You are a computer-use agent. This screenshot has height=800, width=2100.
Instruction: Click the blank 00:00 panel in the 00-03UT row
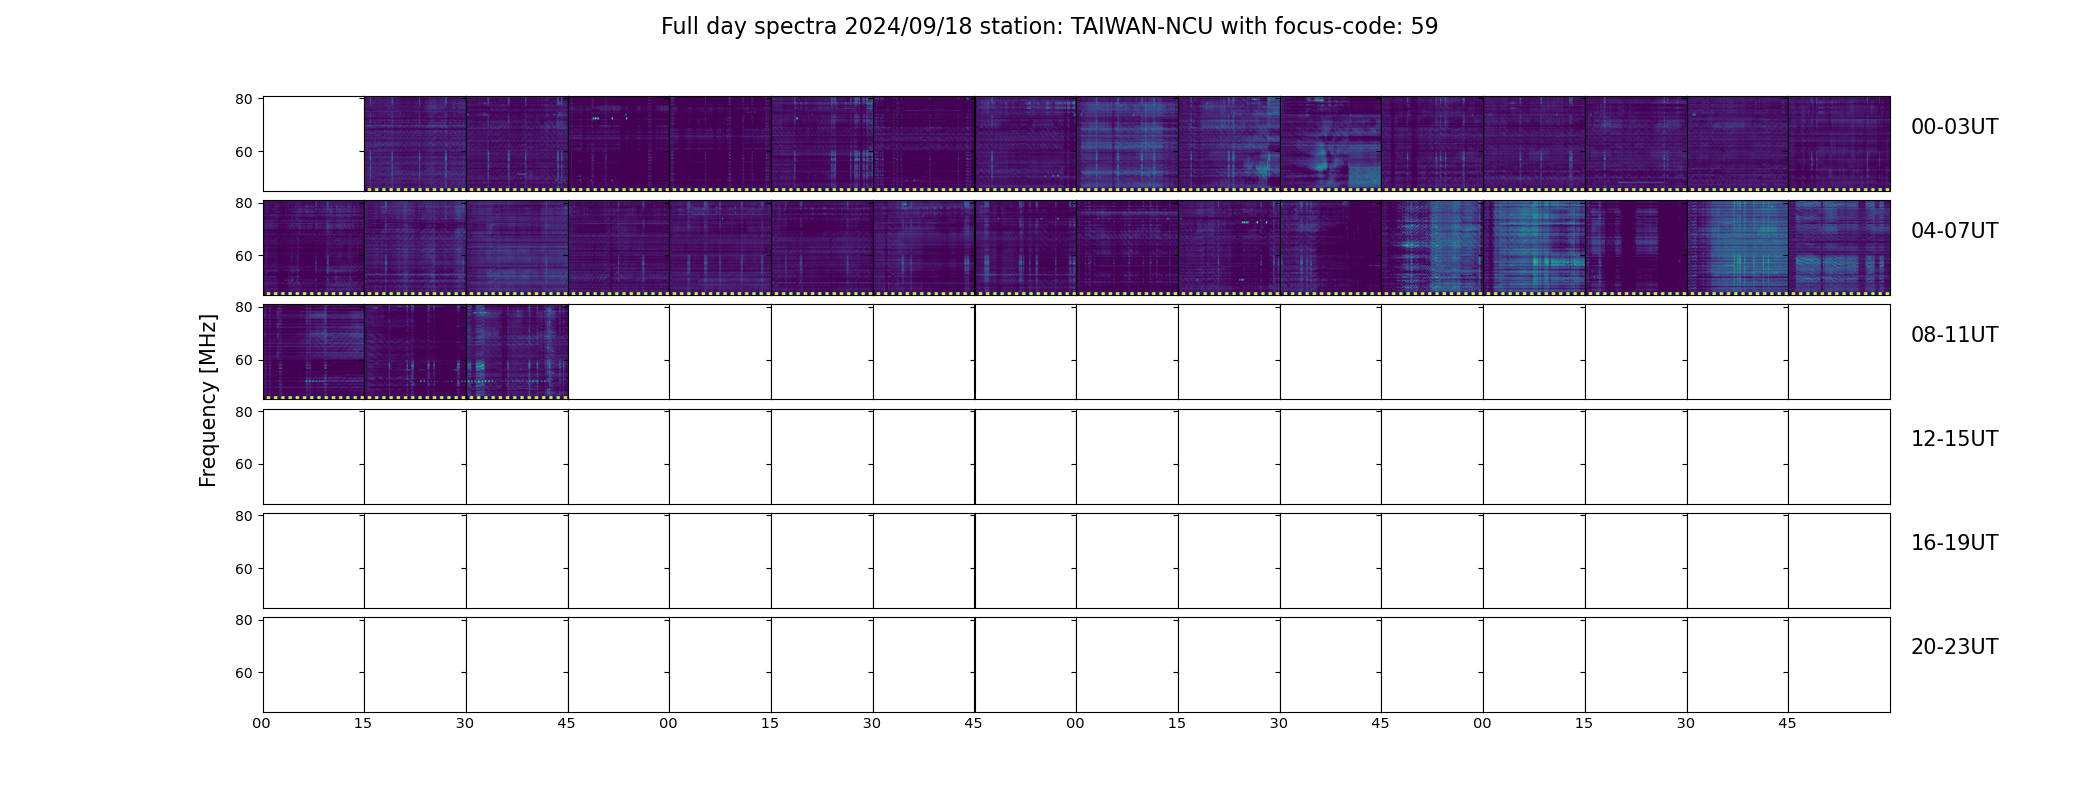[313, 144]
